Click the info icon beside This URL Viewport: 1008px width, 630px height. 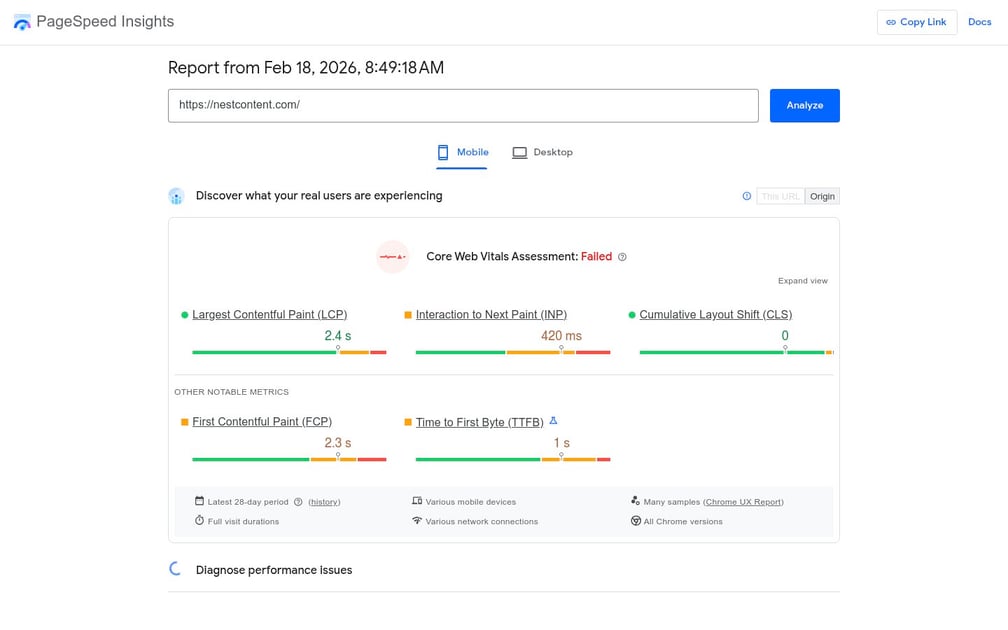(x=746, y=196)
